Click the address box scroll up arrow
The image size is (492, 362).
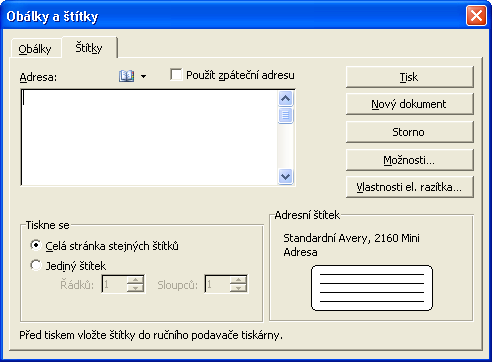pos(285,98)
